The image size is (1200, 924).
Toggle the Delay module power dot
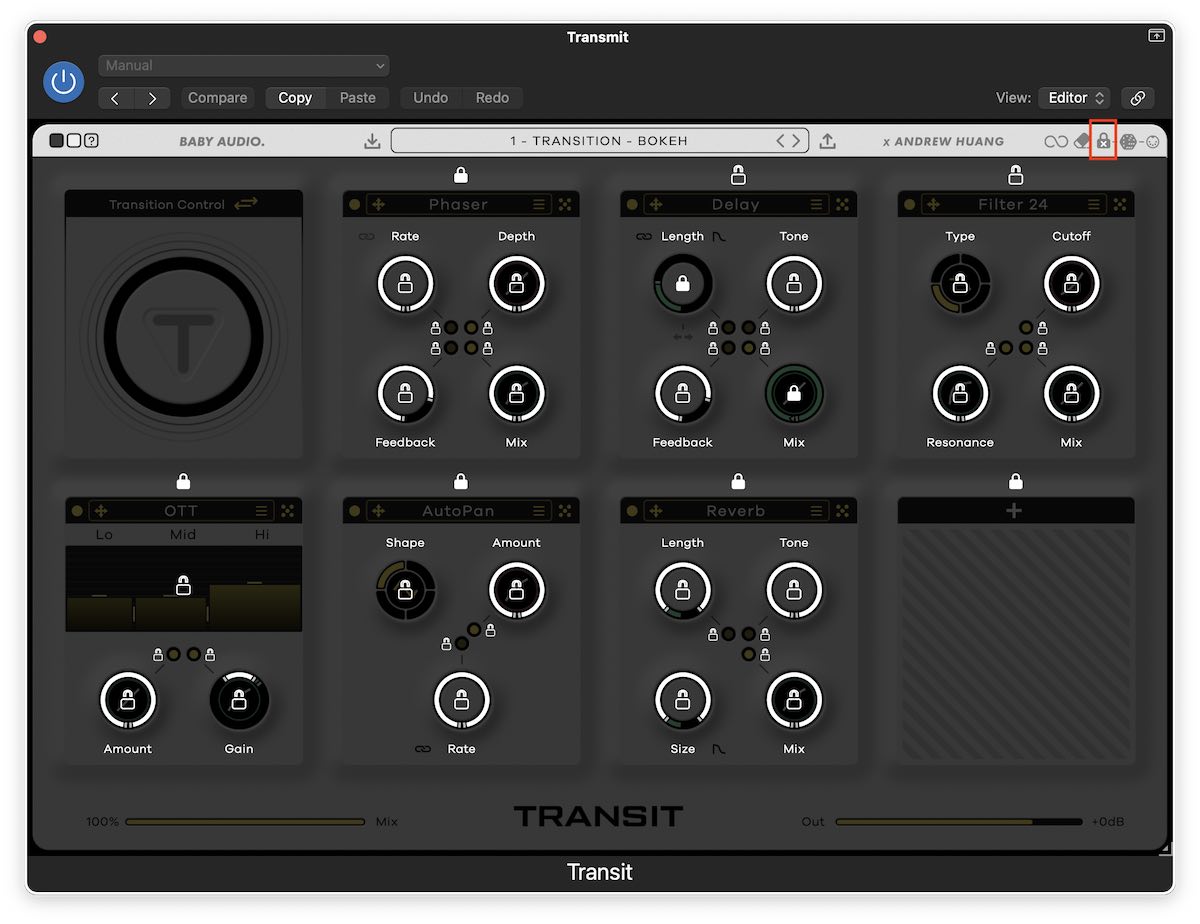point(632,204)
